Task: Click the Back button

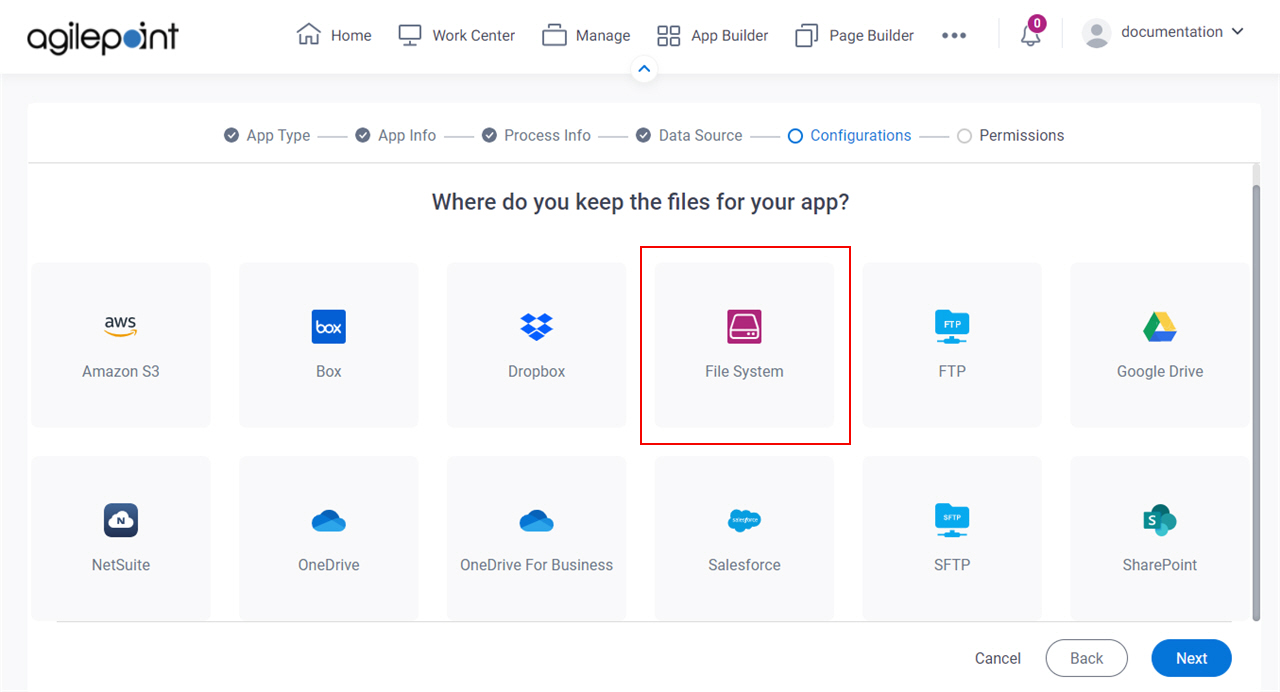Action: pos(1087,658)
